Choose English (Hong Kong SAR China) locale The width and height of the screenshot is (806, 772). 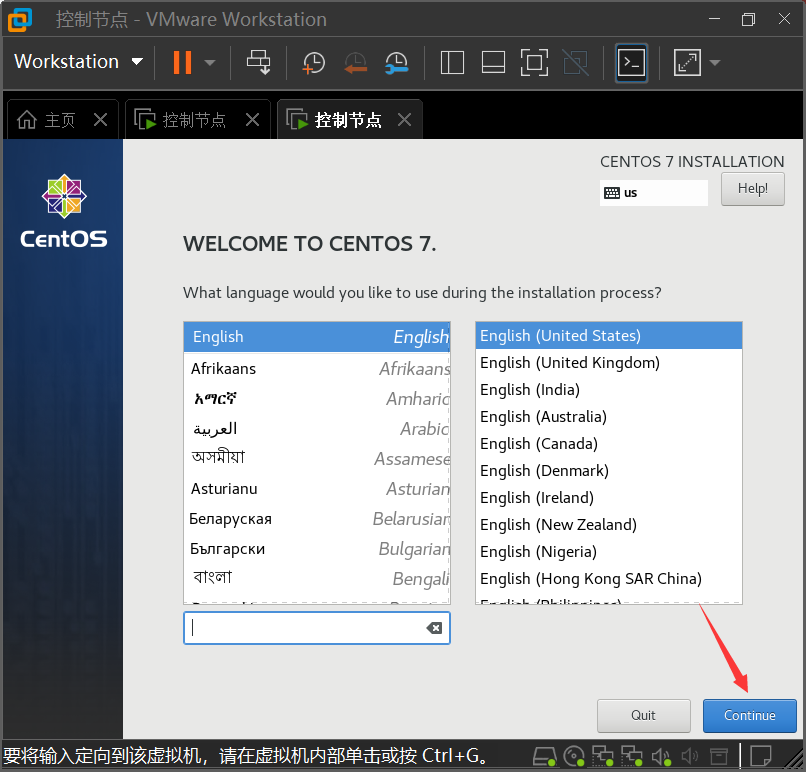609,579
